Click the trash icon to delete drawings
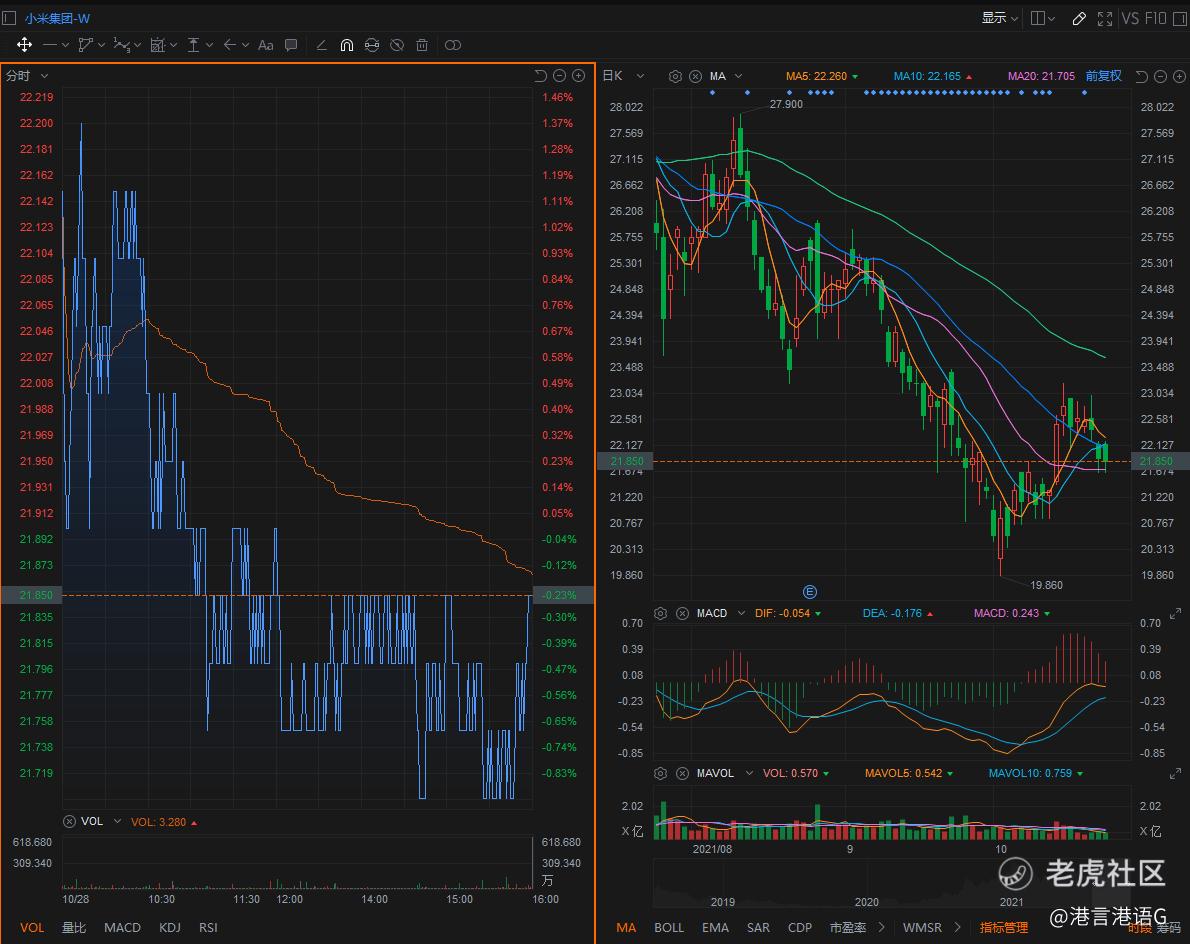This screenshot has height=944, width=1190. pyautogui.click(x=422, y=45)
